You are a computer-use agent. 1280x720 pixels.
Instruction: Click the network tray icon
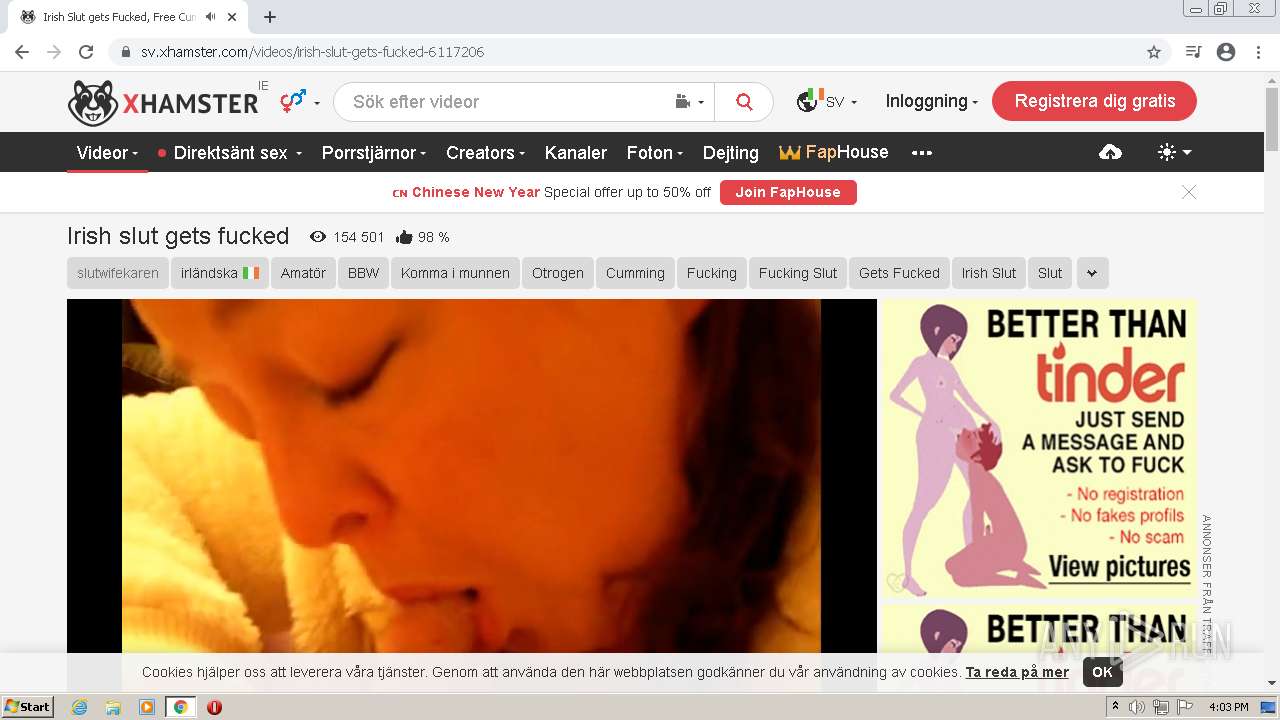[x=1161, y=707]
